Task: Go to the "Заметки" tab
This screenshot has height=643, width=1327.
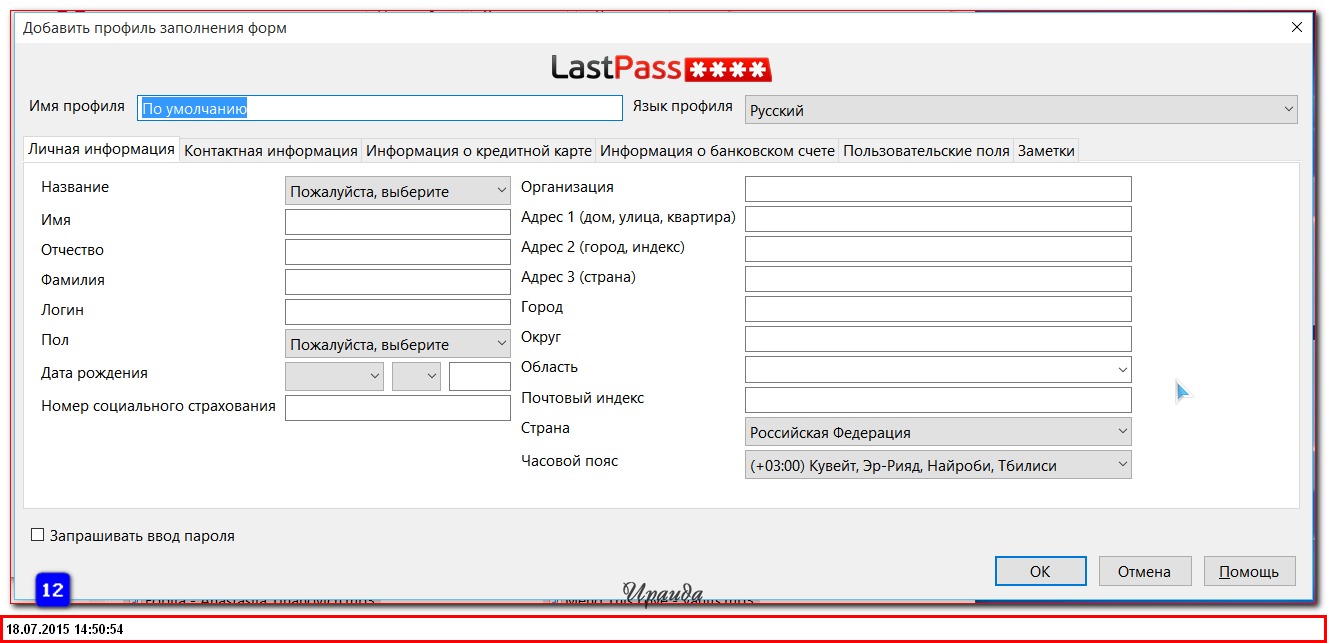Action: click(1046, 150)
